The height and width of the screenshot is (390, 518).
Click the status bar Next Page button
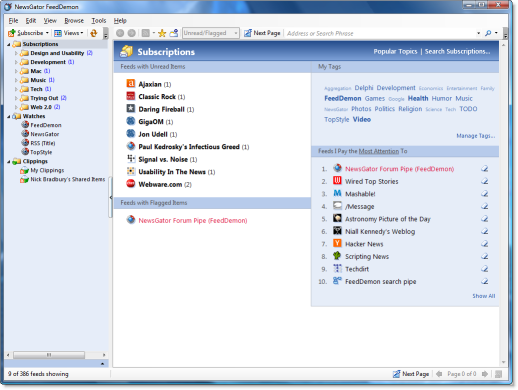(x=411, y=374)
